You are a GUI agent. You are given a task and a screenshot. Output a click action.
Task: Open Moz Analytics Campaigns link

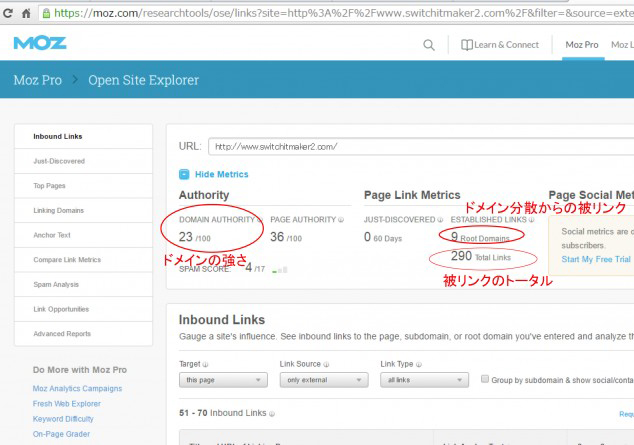[x=77, y=388]
